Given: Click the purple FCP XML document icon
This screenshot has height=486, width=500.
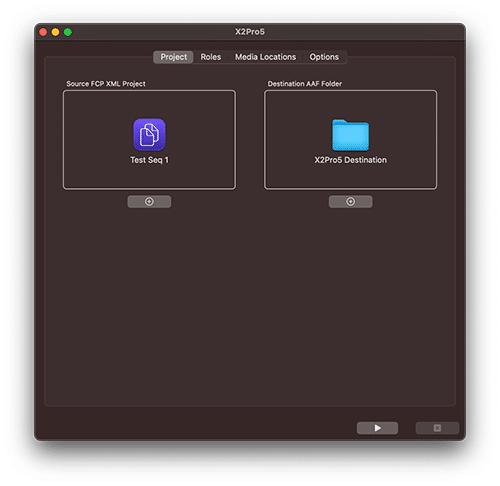Looking at the screenshot, I should (149, 135).
